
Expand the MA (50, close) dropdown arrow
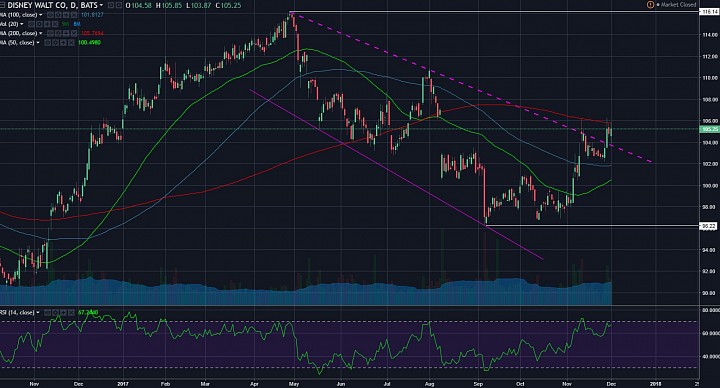click(x=38, y=42)
